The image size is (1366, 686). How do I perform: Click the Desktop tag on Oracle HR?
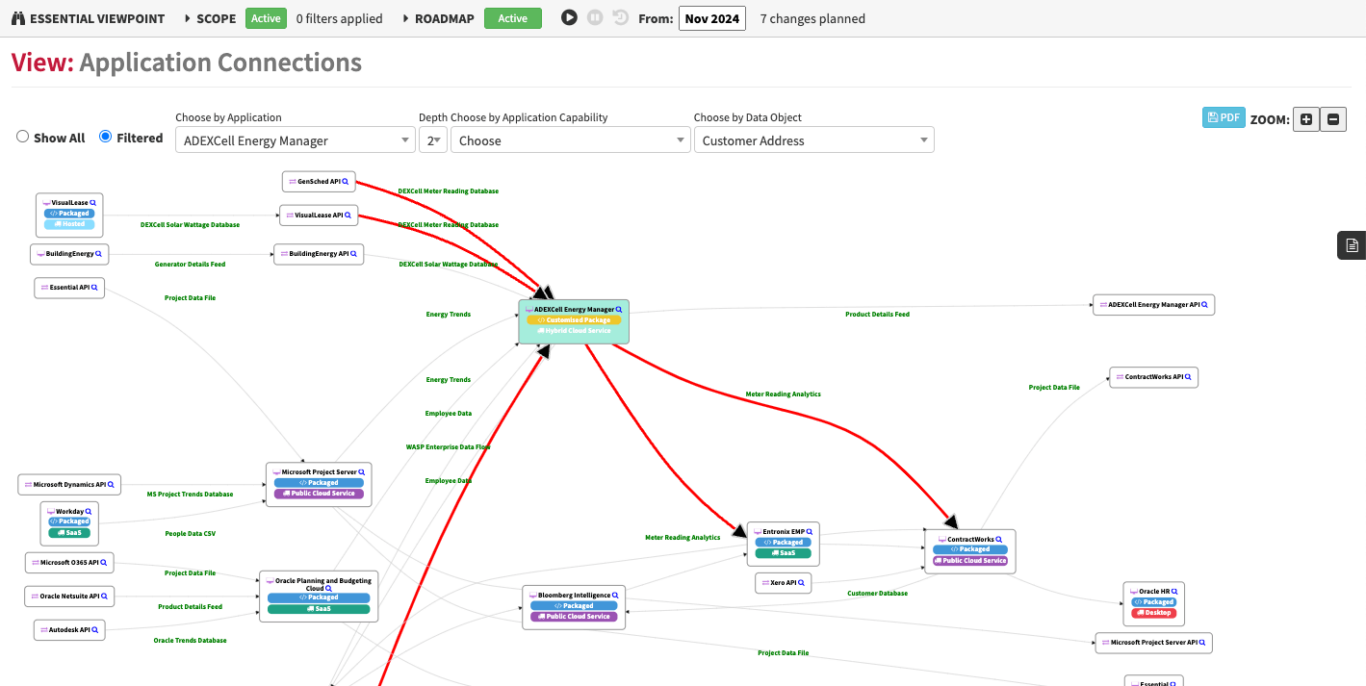tap(1153, 613)
